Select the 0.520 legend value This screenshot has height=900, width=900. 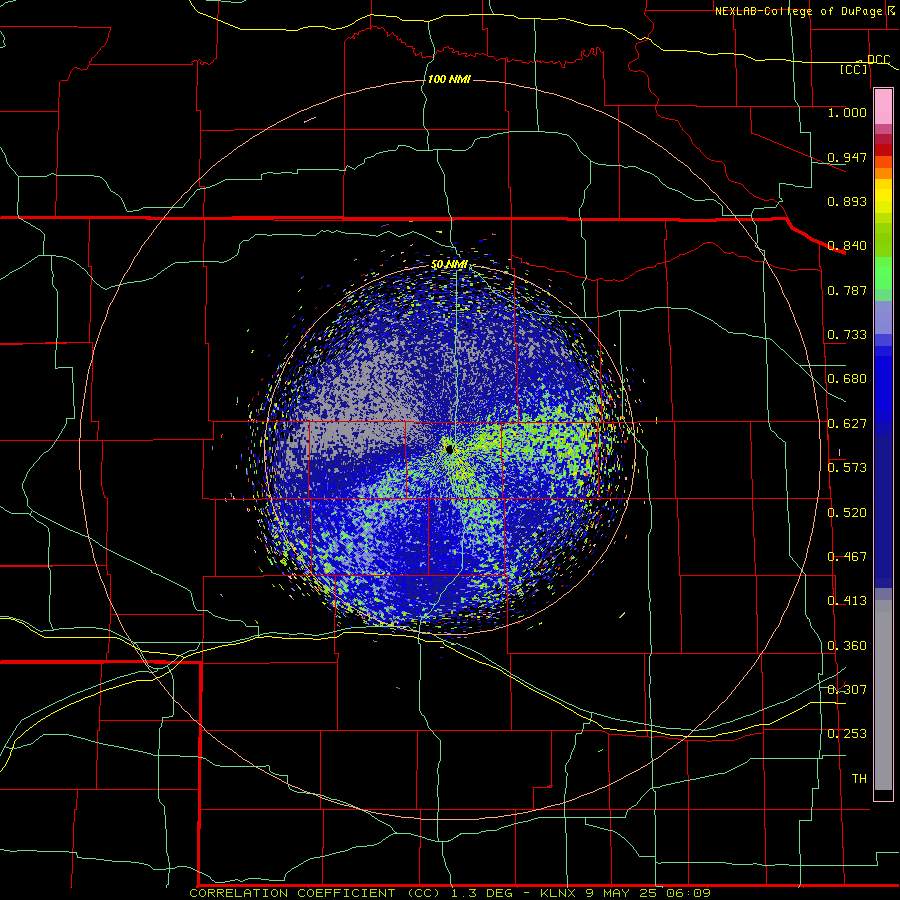click(847, 513)
